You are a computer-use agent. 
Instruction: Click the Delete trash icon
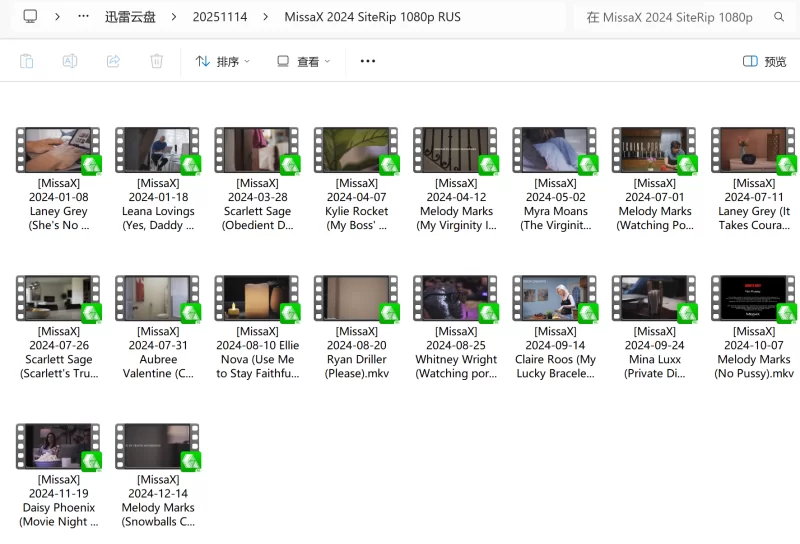(x=157, y=61)
